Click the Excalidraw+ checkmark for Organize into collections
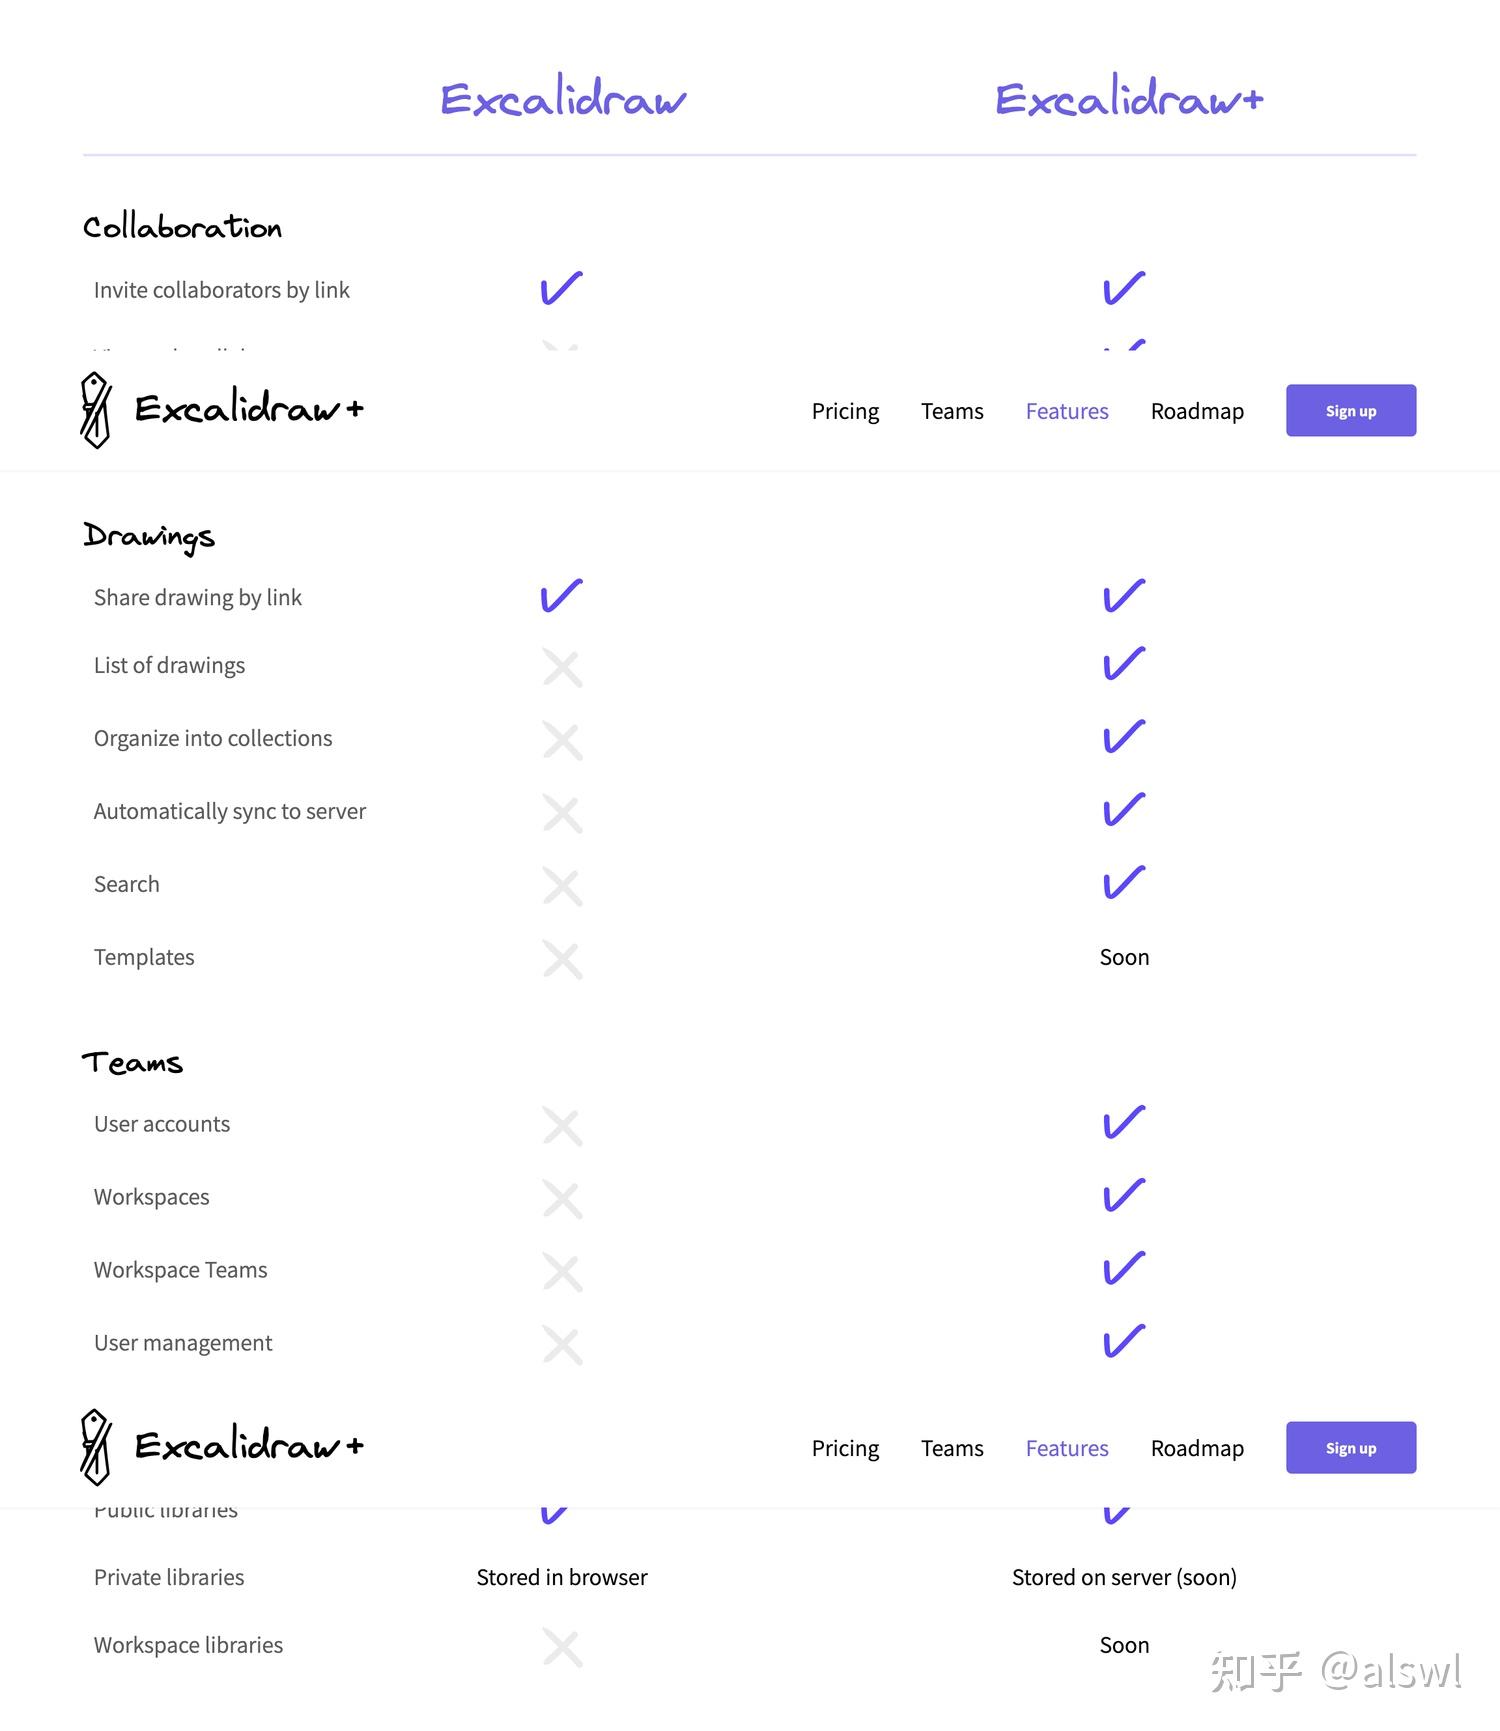Viewport: 1500px width, 1731px height. point(1124,737)
